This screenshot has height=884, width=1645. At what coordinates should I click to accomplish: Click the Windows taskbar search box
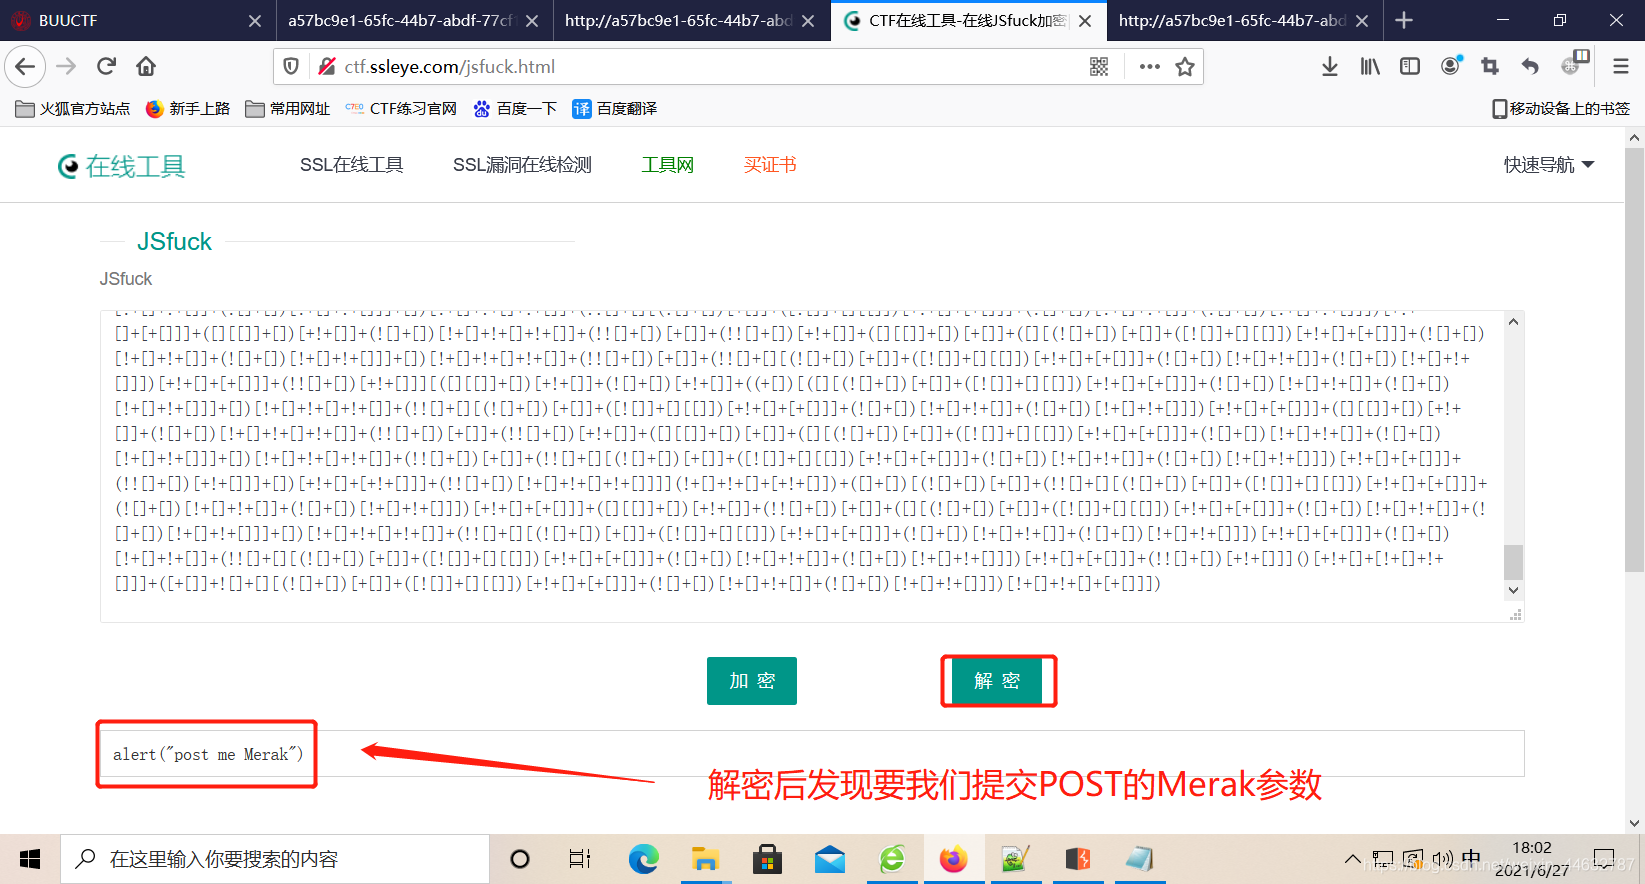pos(275,859)
